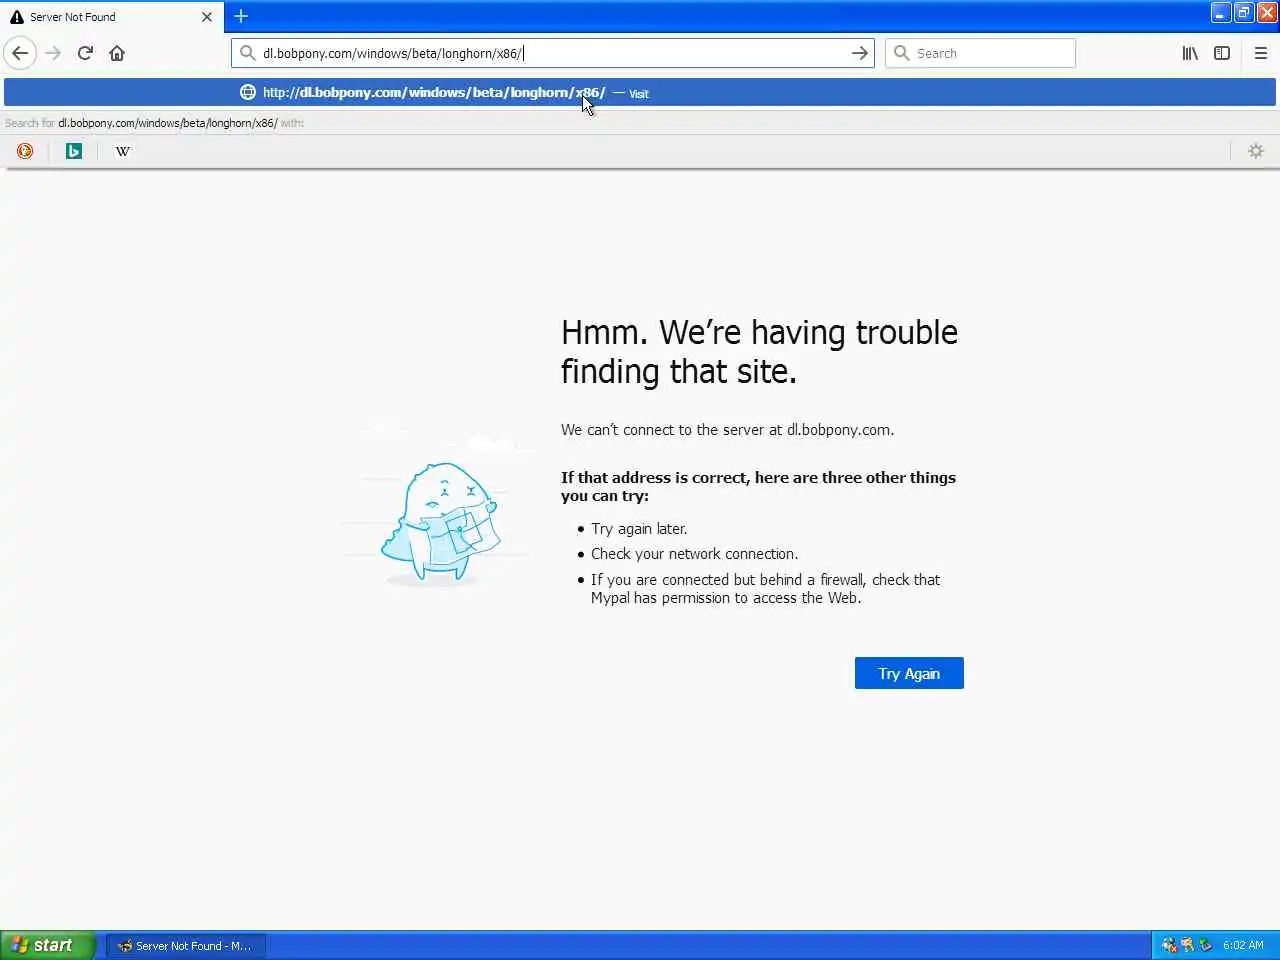
Task: Click the warning icon on the tab
Action: (x=16, y=17)
